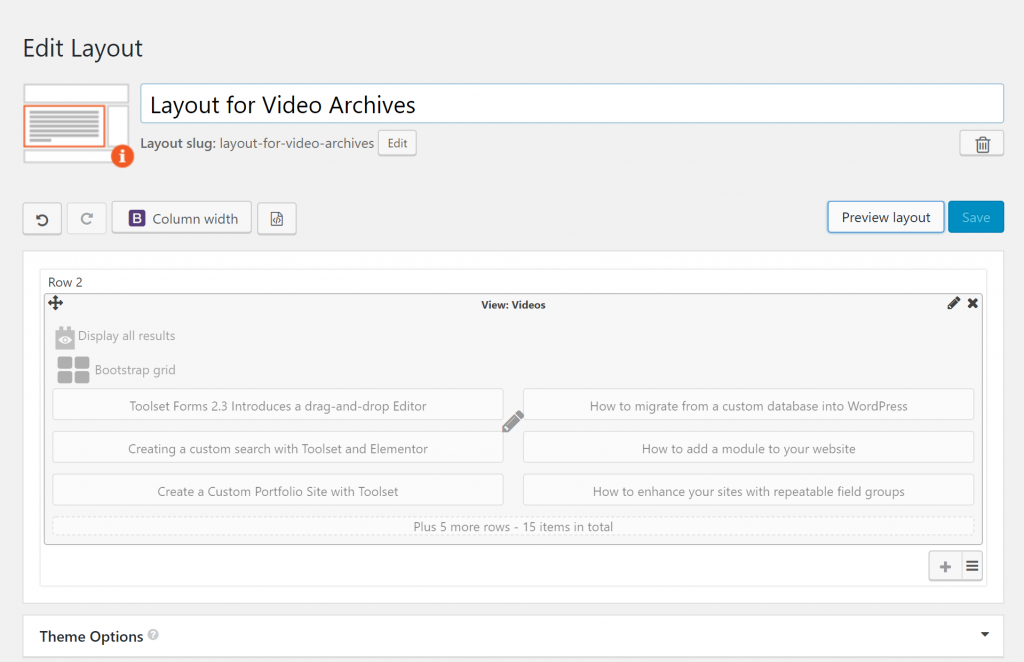The width and height of the screenshot is (1024, 662).
Task: Click the Theme Options help question mark
Action: [153, 635]
